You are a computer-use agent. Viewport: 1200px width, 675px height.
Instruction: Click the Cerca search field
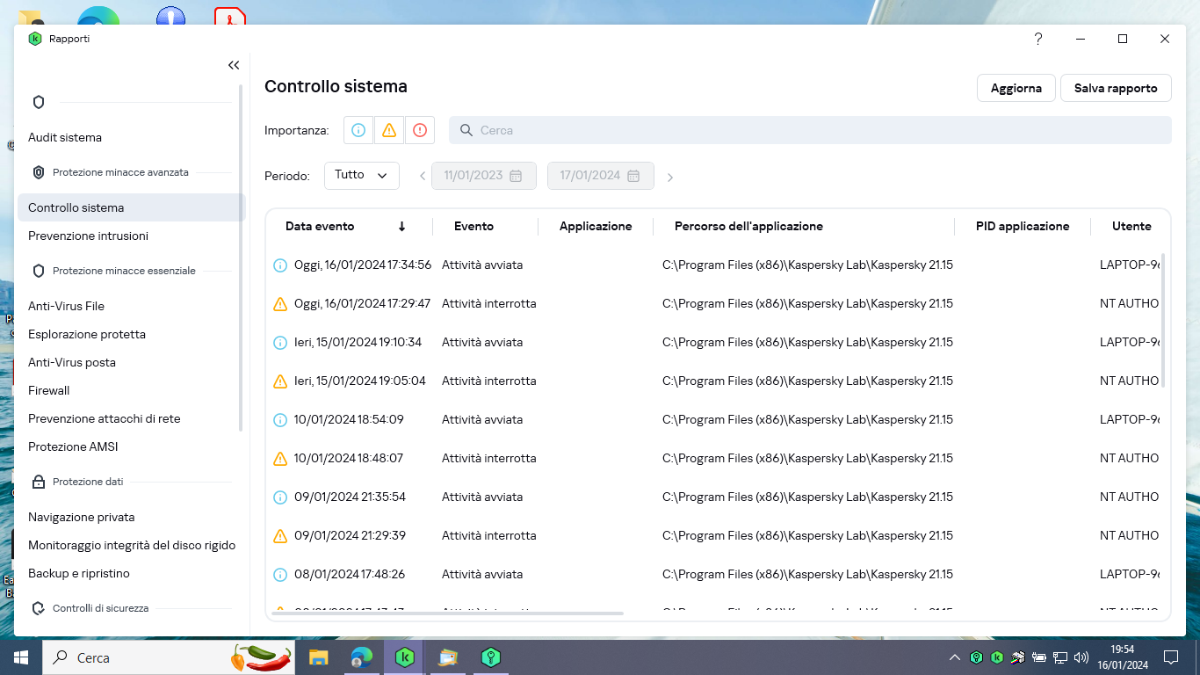coord(820,130)
